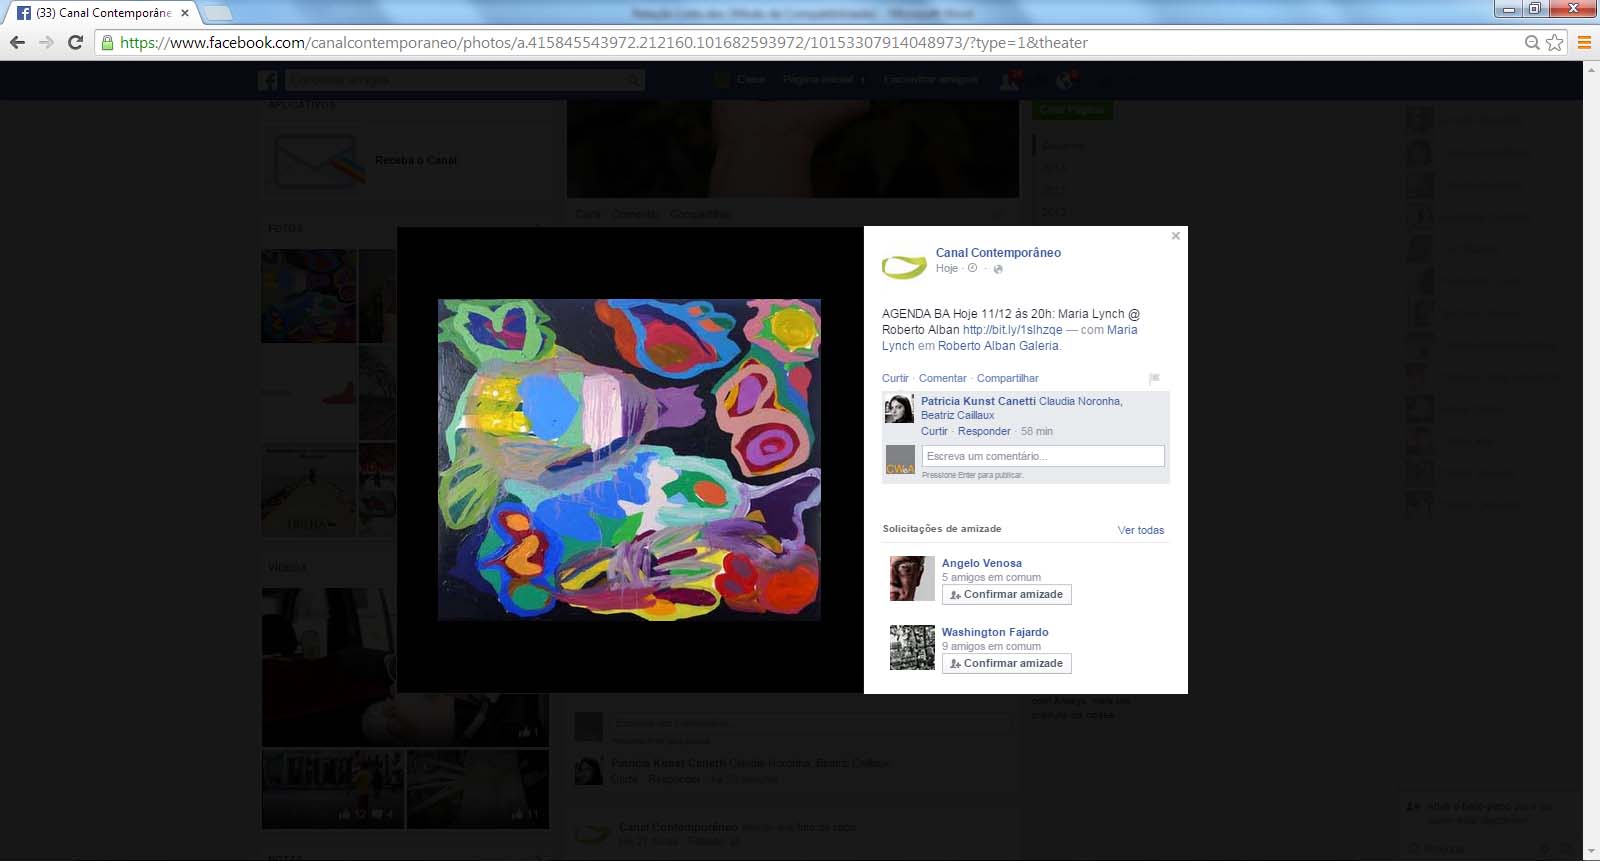Bookmark this page with the star icon

pyautogui.click(x=1555, y=42)
